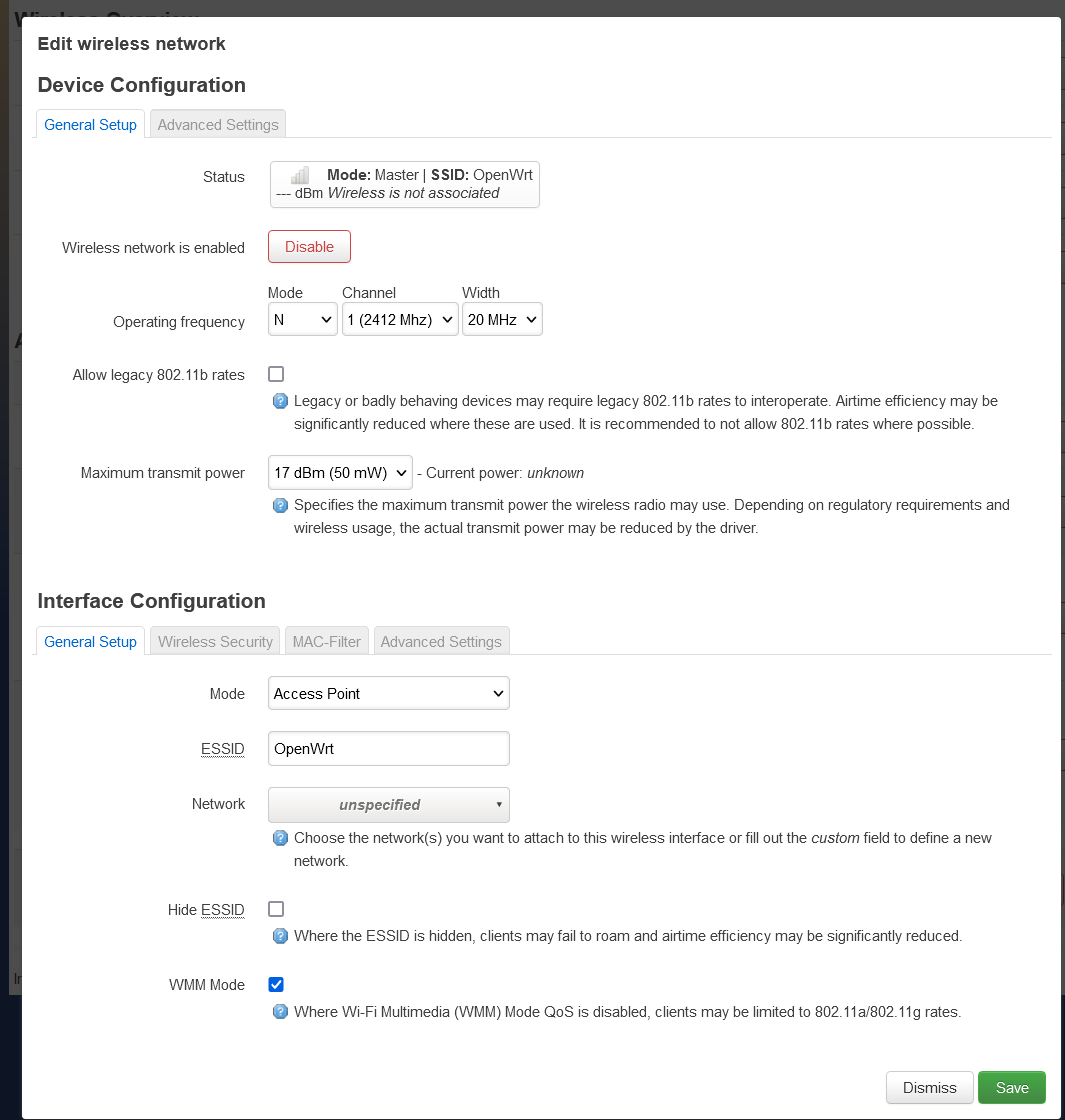Open the operating frequency Mode dropdown
This screenshot has height=1120, width=1065.
tap(302, 319)
